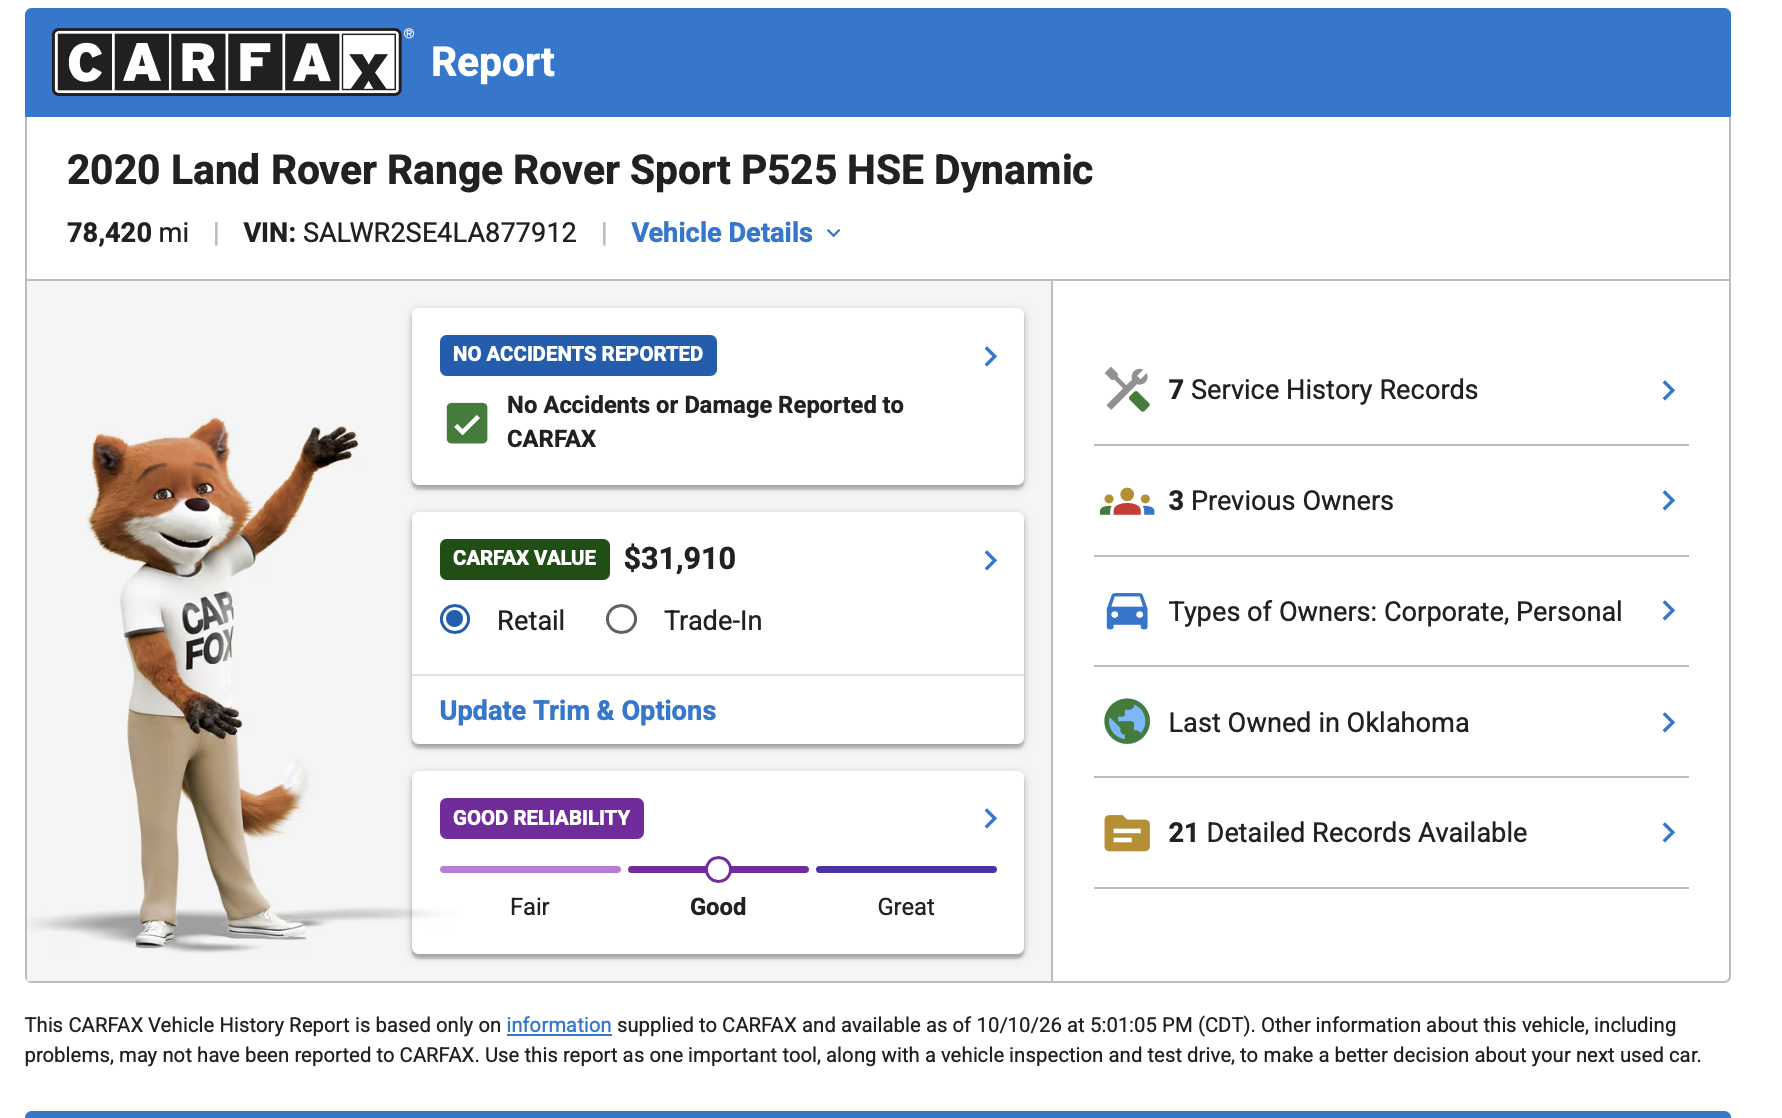Click Update Trim & Options link
This screenshot has height=1118, width=1782.
tap(578, 711)
